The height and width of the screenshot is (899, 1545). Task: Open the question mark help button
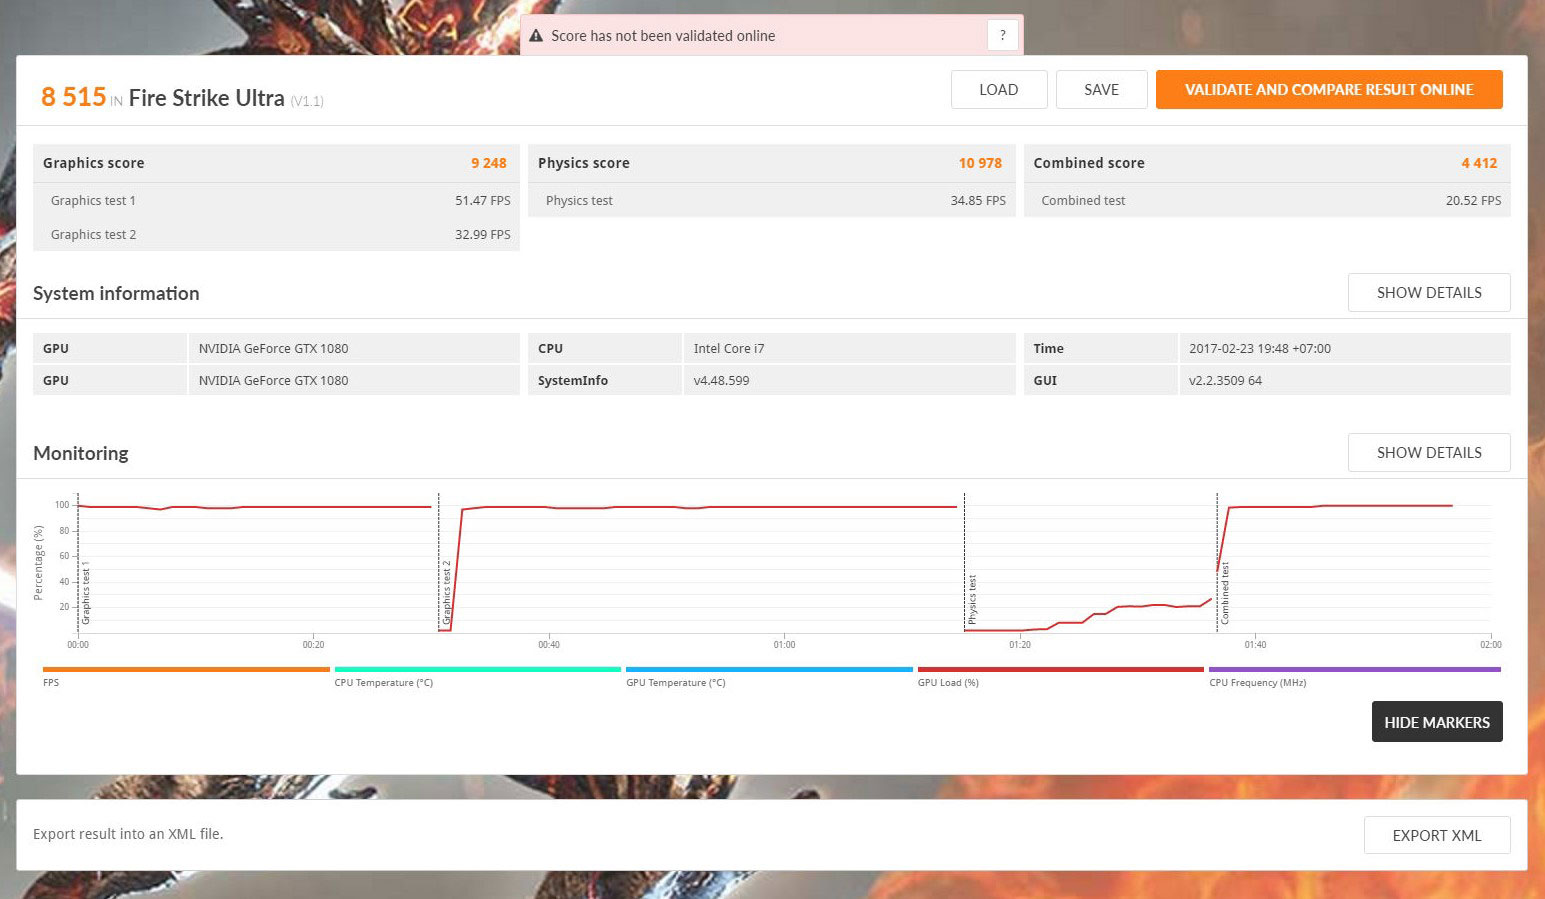pyautogui.click(x=1002, y=35)
